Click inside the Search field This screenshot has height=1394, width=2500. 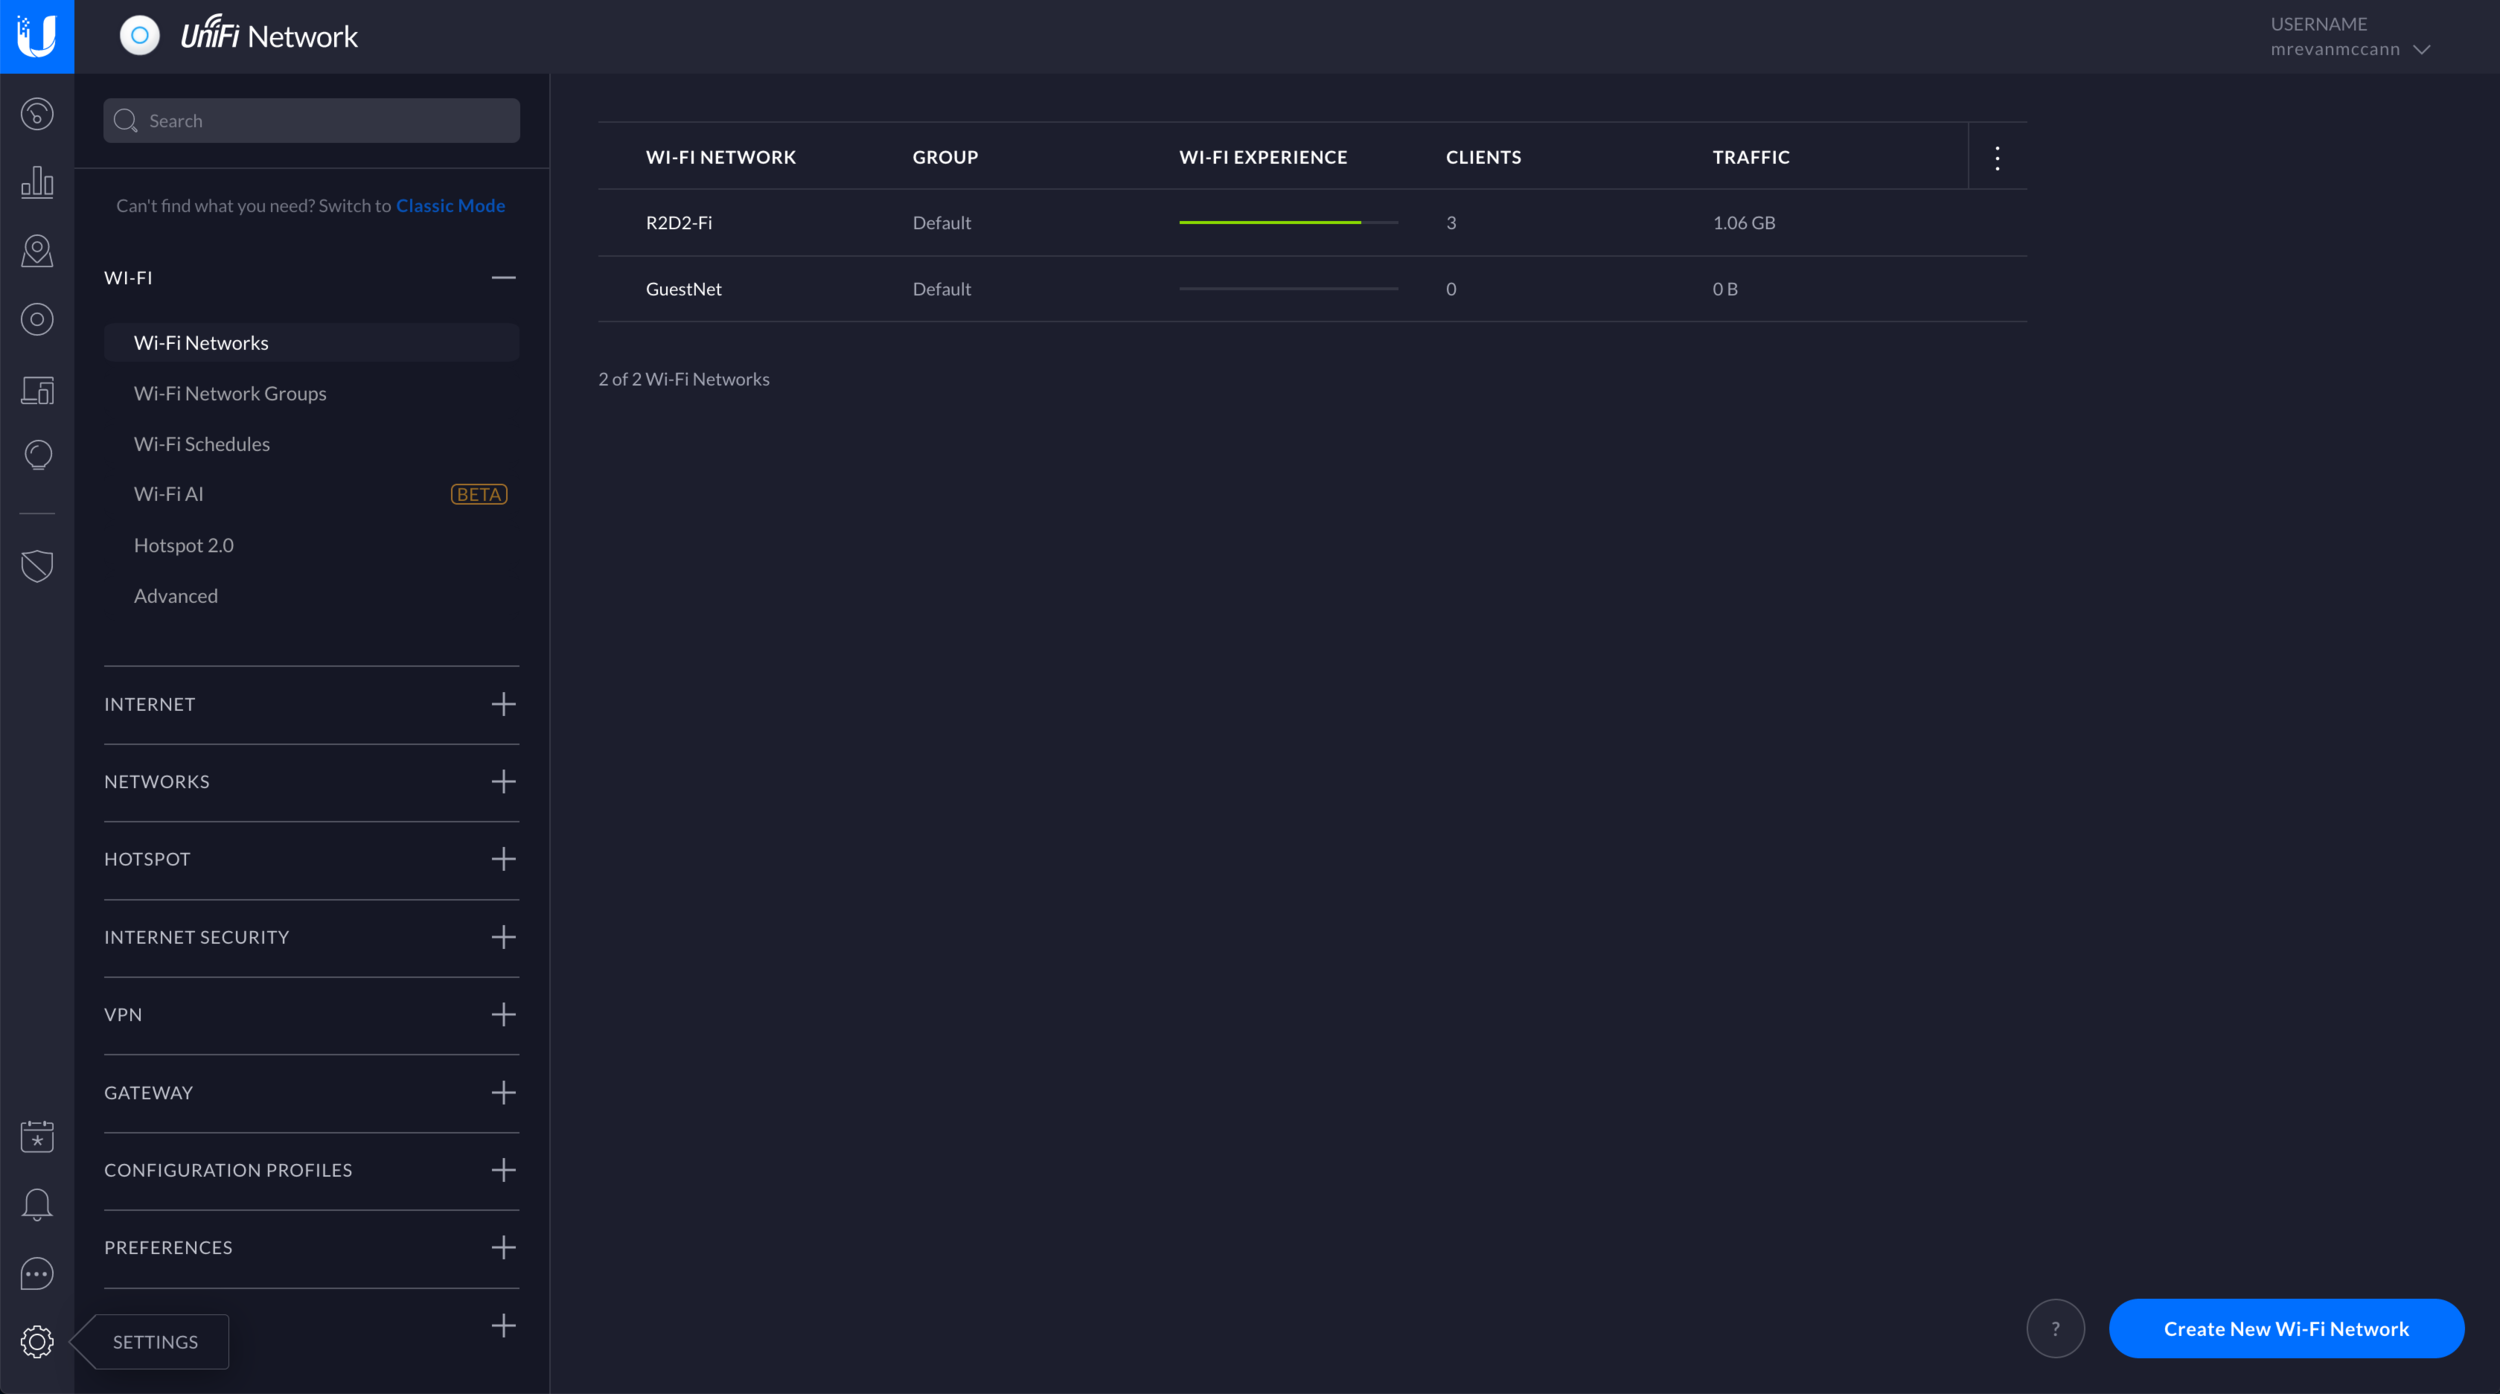point(311,120)
